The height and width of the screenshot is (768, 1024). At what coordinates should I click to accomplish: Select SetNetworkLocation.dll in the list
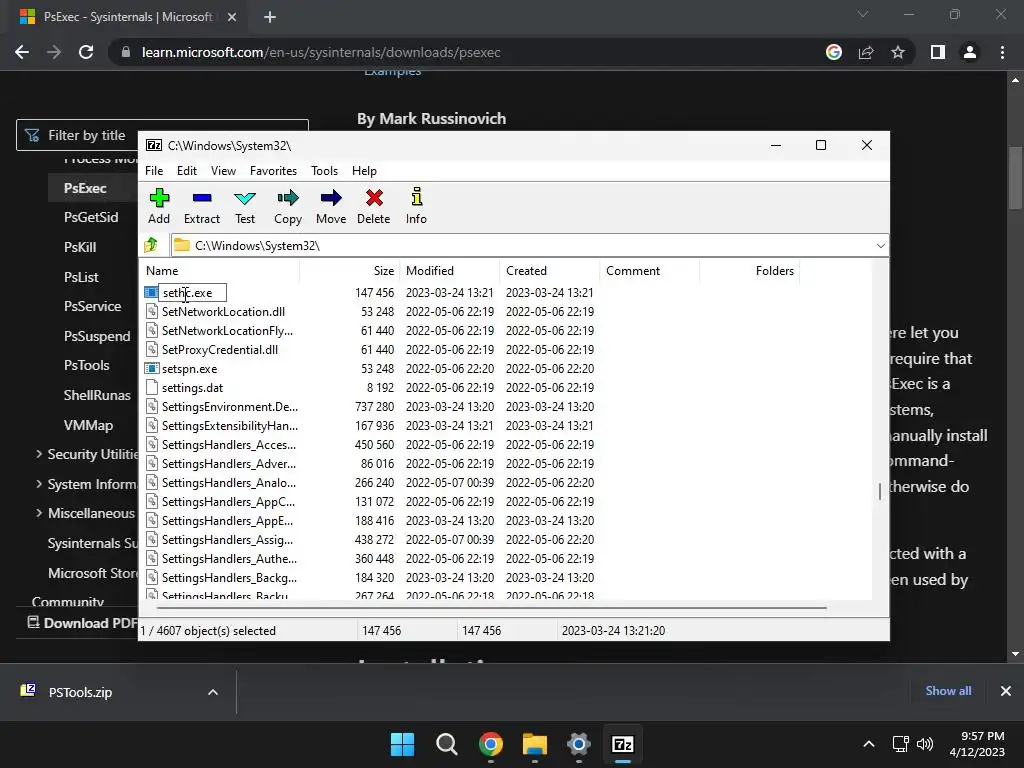[x=223, y=312]
